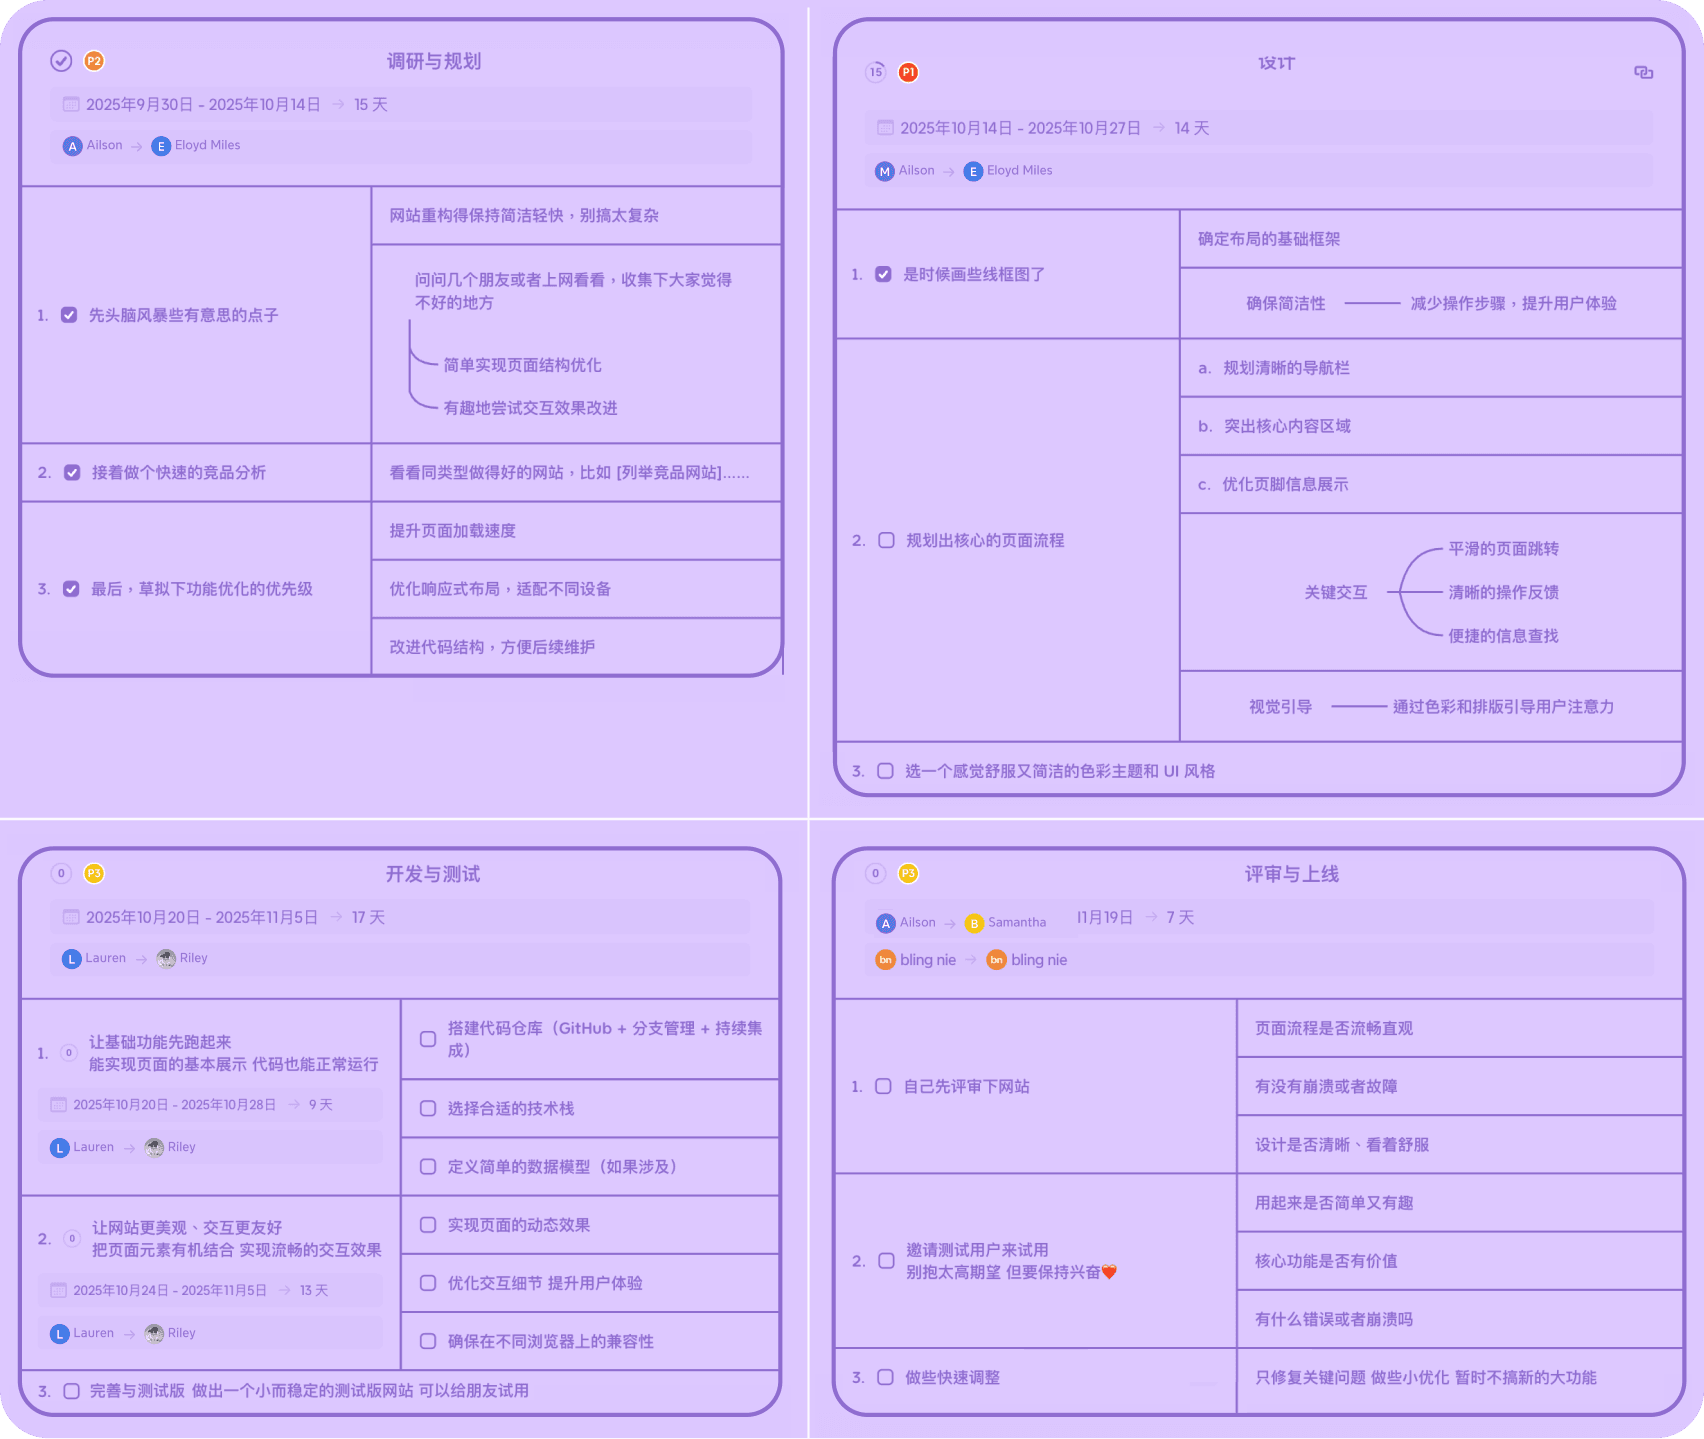The width and height of the screenshot is (1704, 1439).
Task: Open Samantha's avatar on 评审与上线 card
Action: pos(973,923)
